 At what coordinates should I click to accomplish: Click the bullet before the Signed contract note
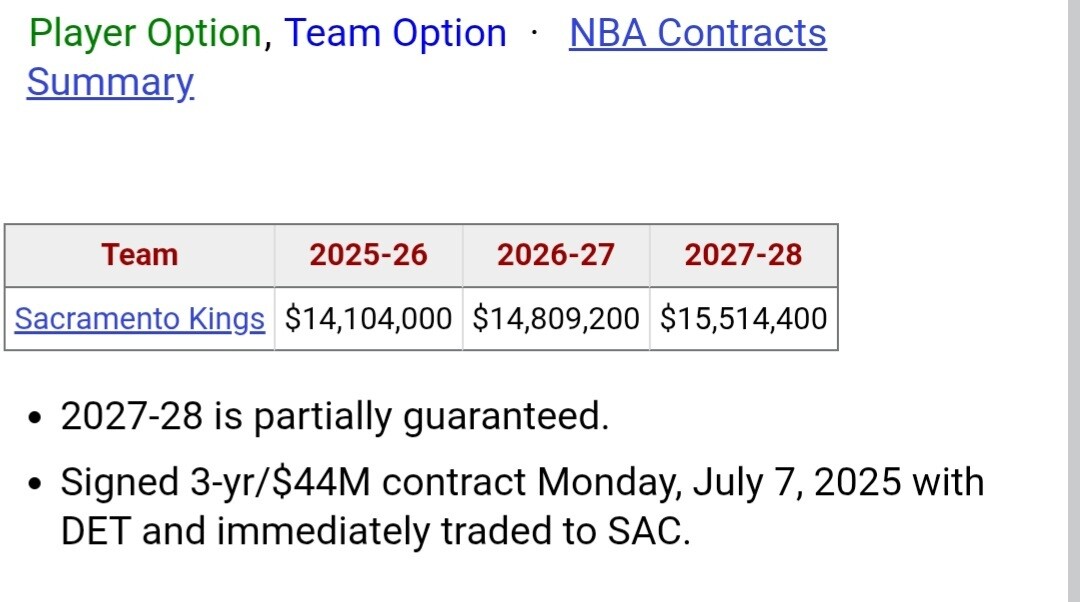click(35, 483)
